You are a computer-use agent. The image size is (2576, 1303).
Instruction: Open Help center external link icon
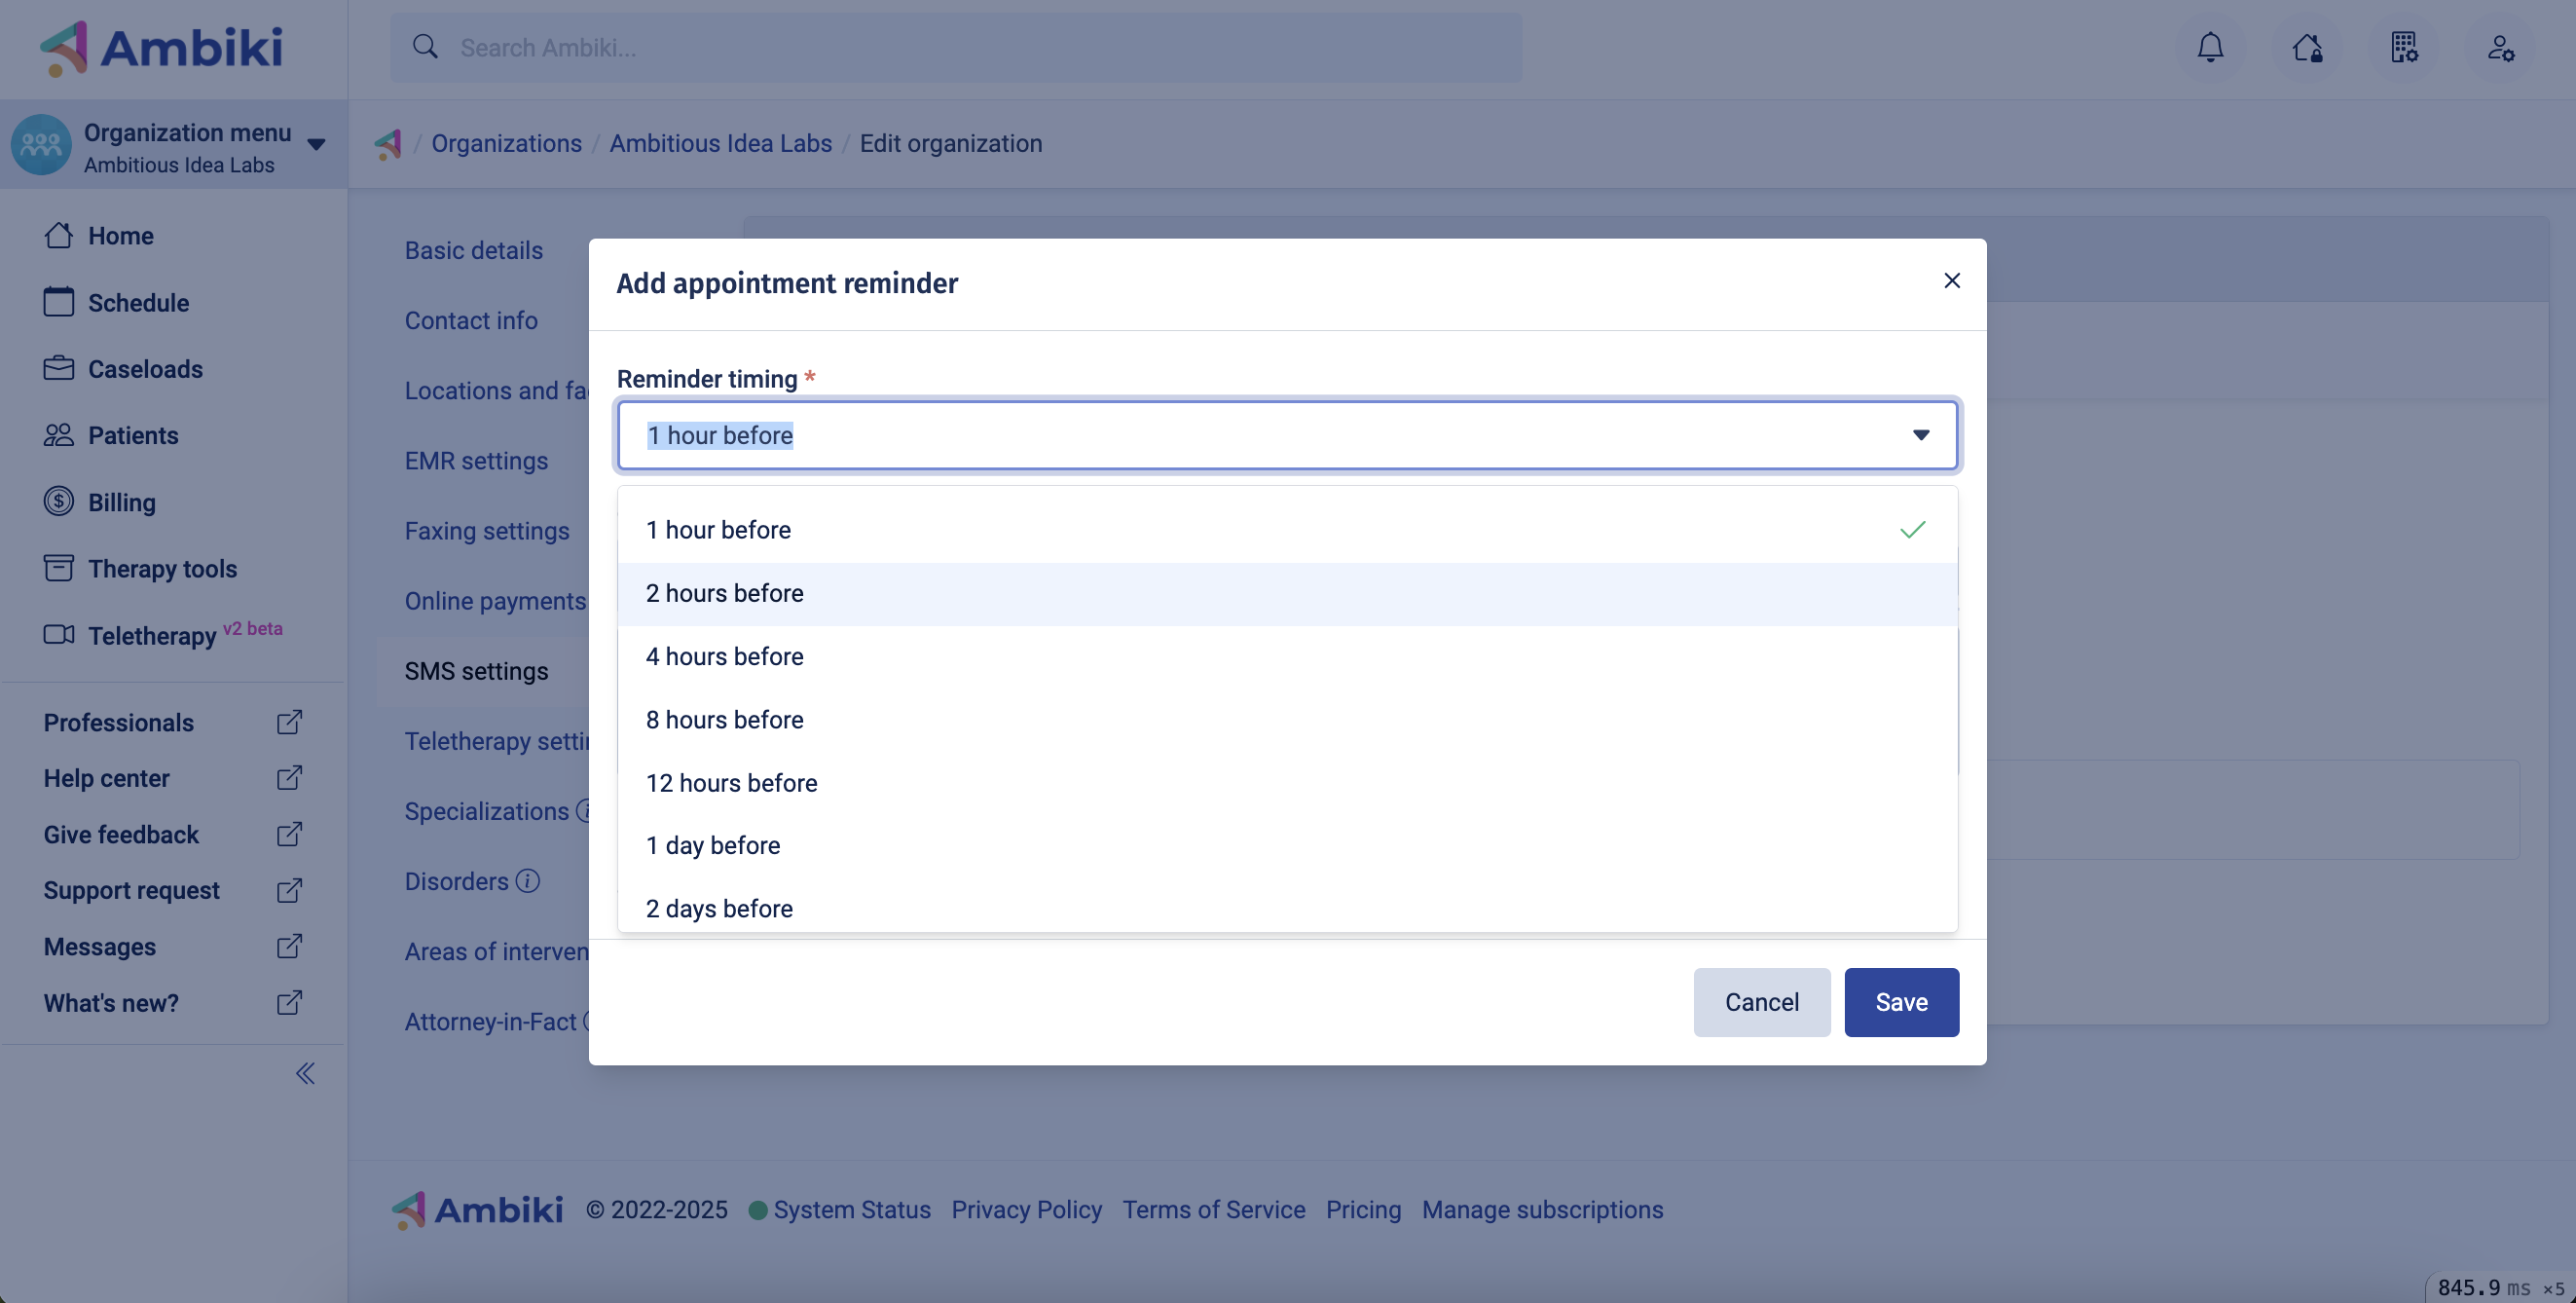coord(289,778)
